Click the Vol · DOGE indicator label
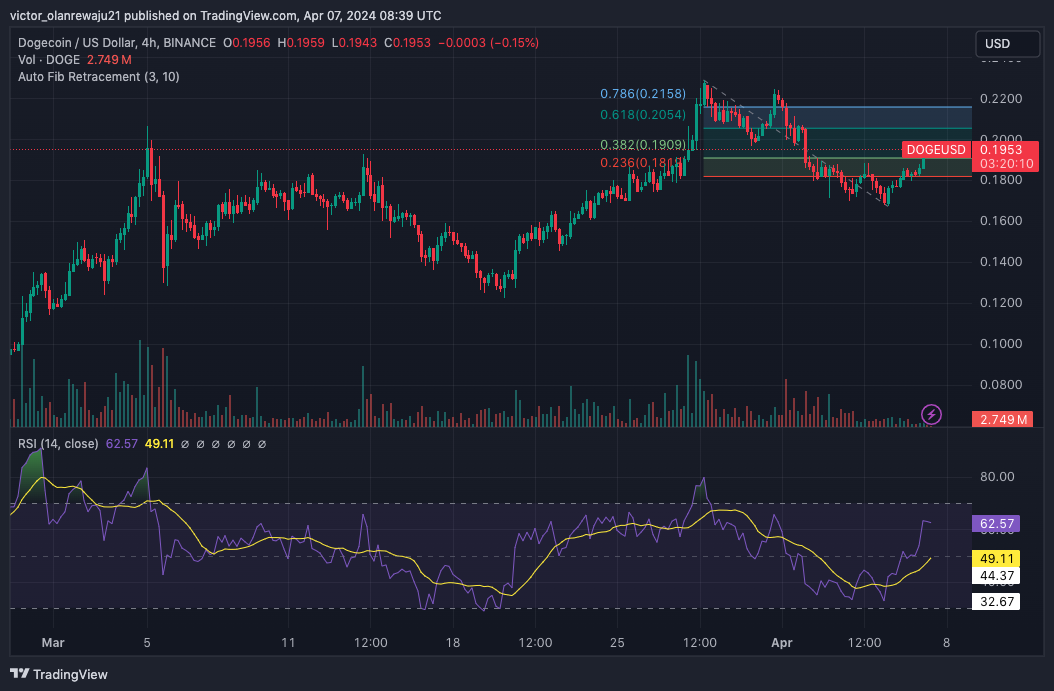 (49, 60)
